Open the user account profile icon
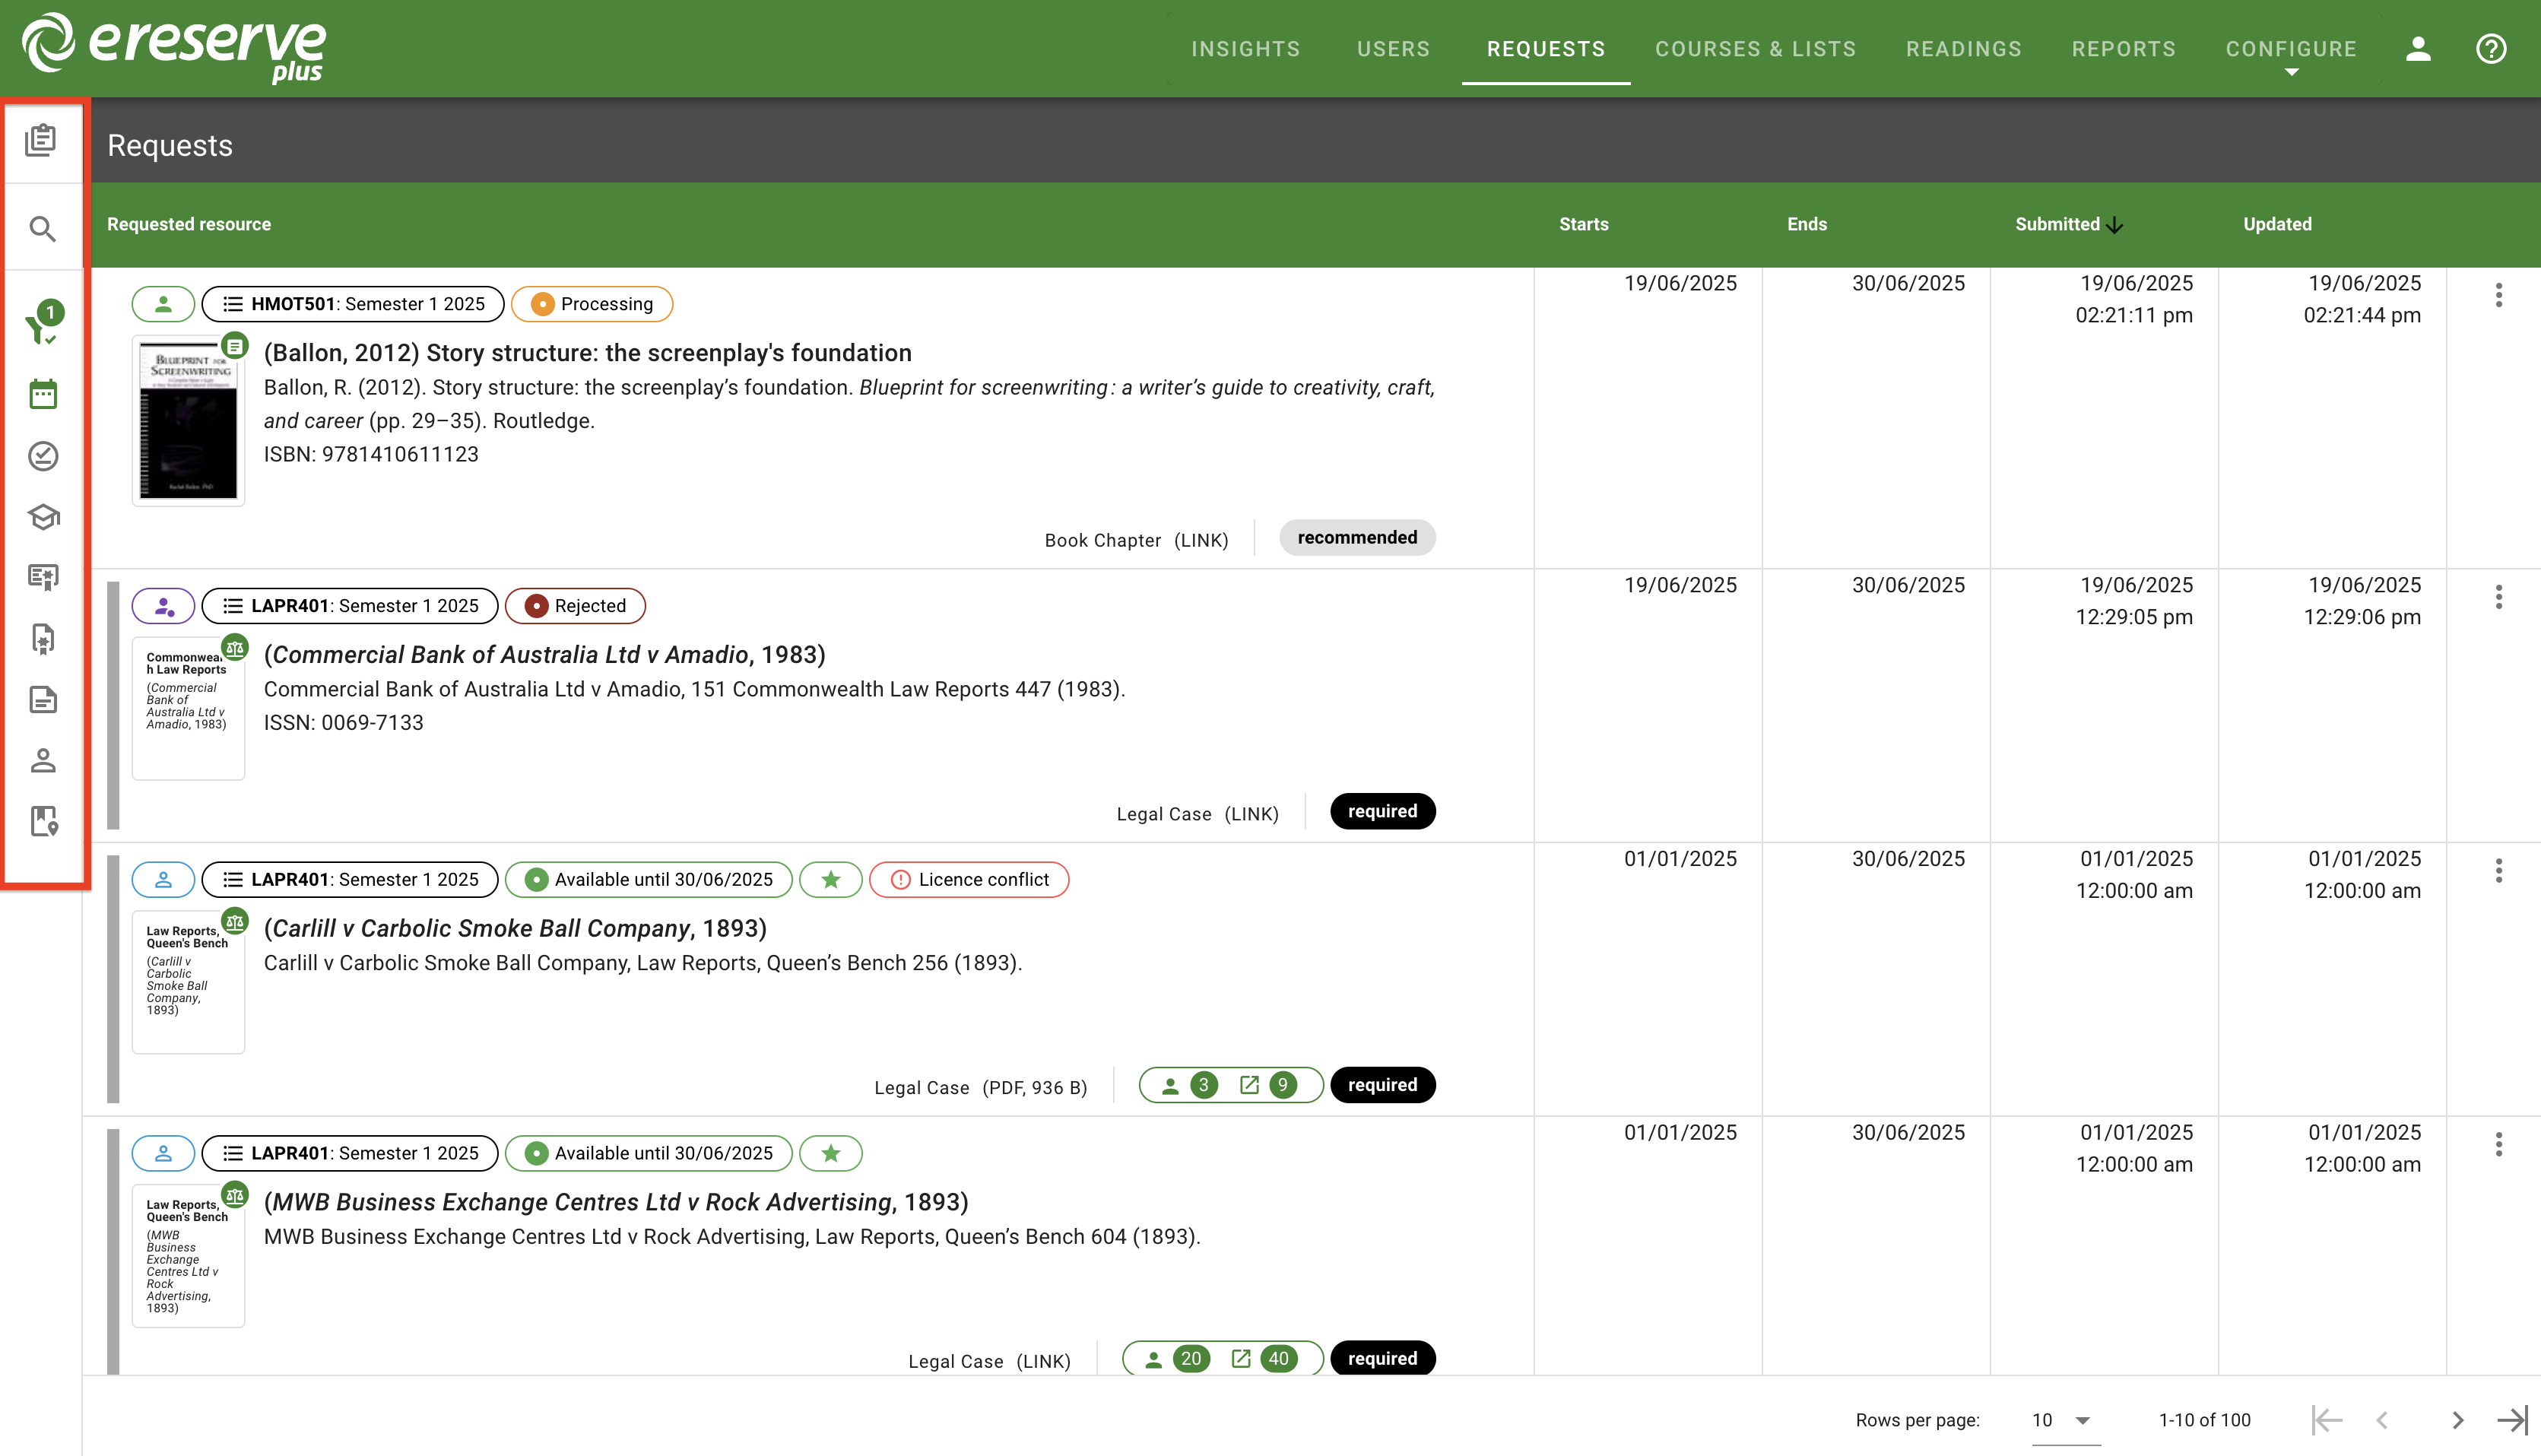 click(x=2418, y=48)
